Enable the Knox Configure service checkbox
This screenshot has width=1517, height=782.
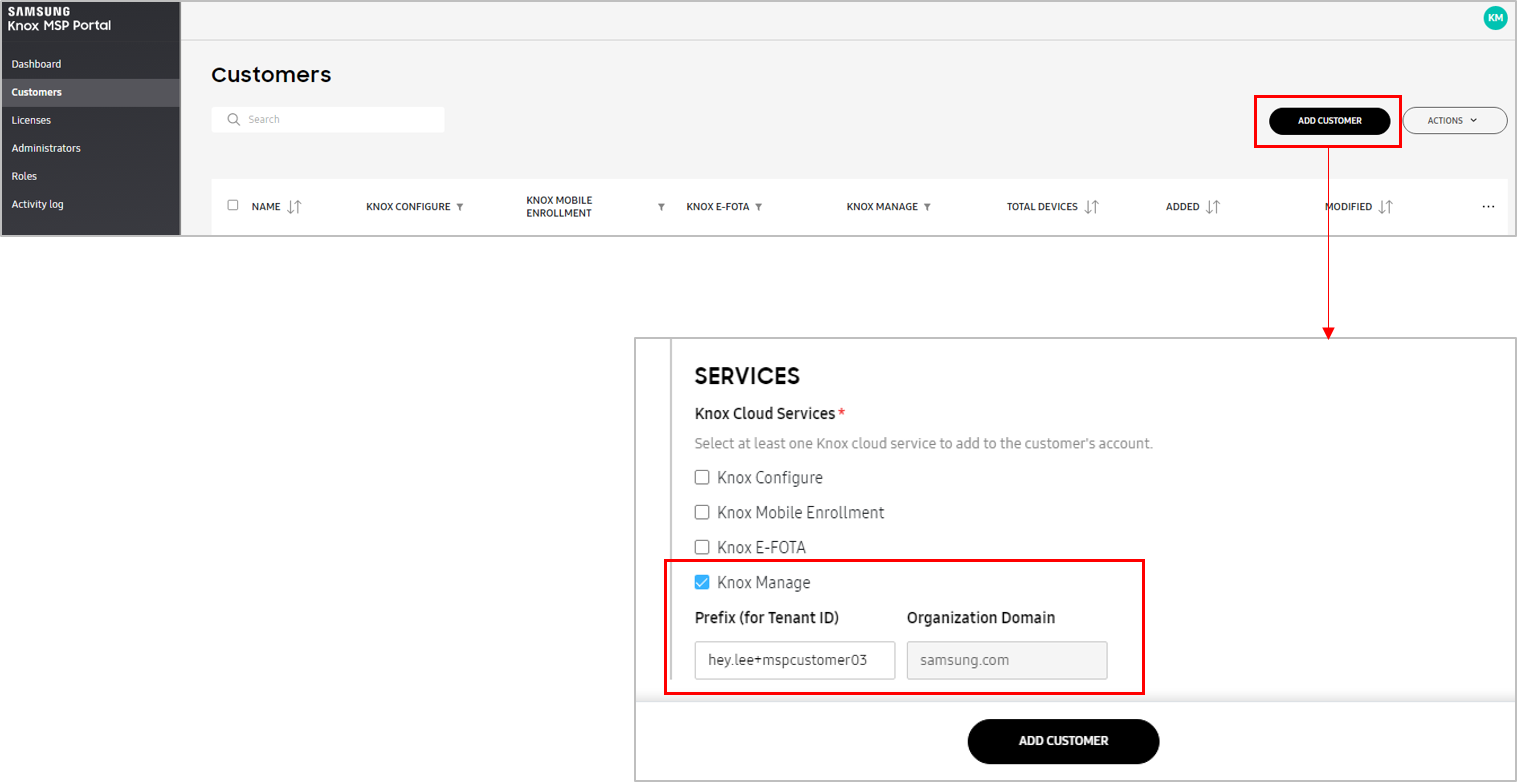coord(702,477)
